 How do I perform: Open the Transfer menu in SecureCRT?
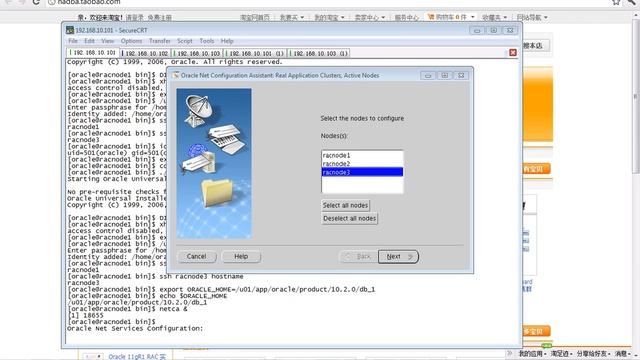click(x=160, y=41)
